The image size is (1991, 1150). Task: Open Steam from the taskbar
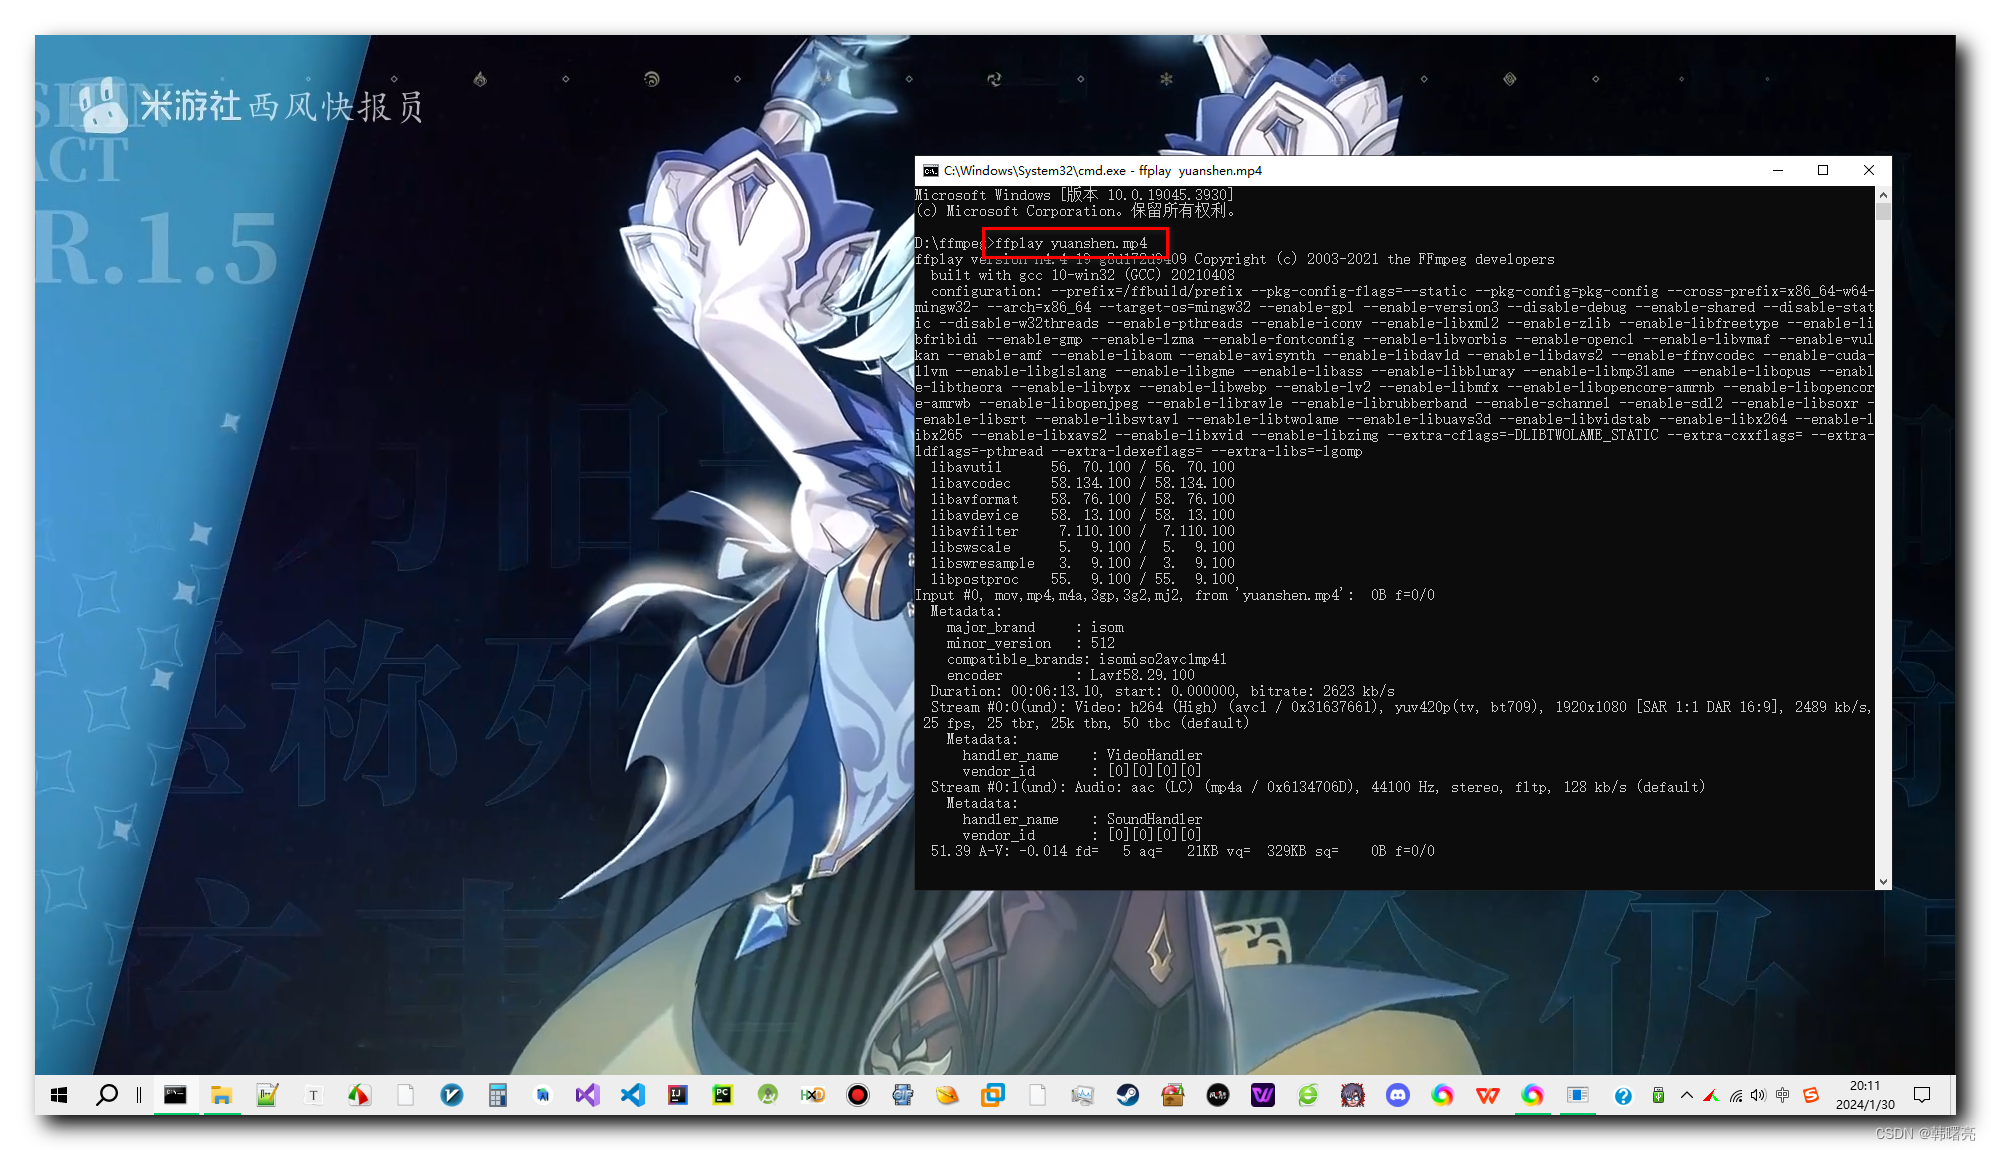1127,1095
